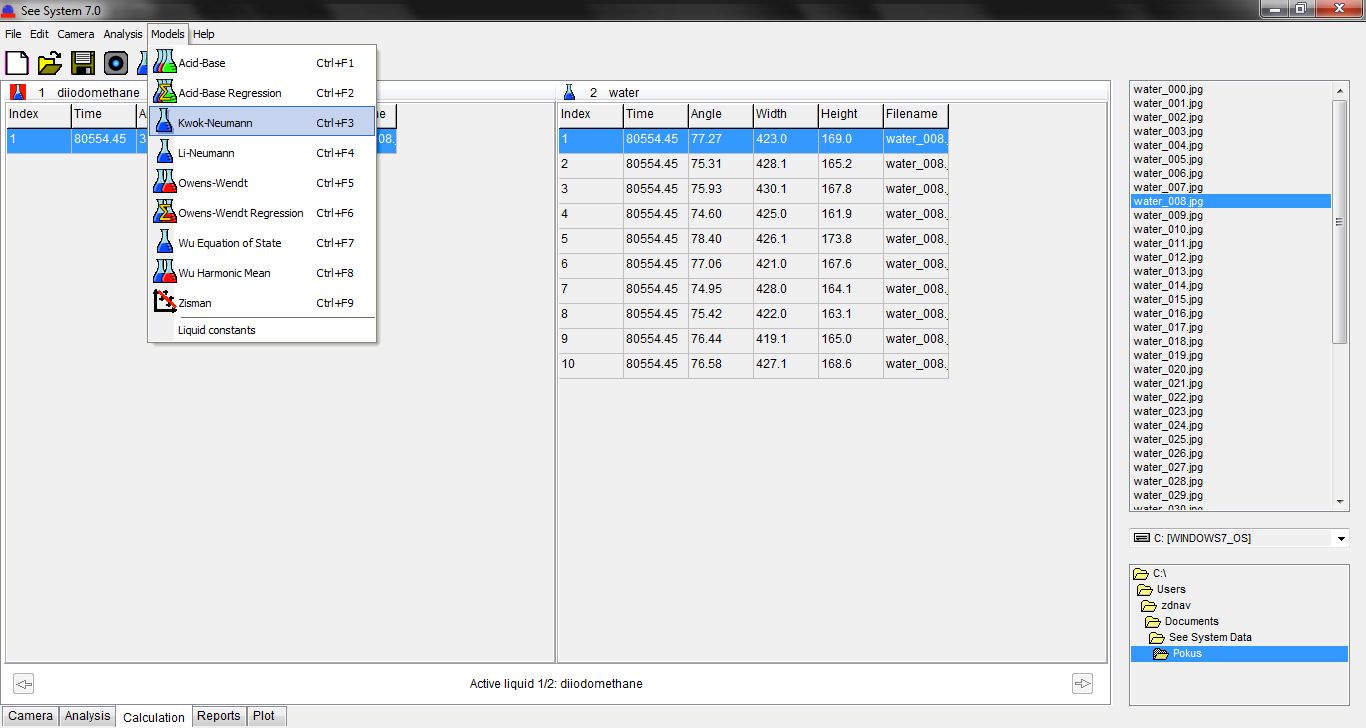1366x728 pixels.
Task: Click the Save floppy disk icon
Action: coord(83,63)
